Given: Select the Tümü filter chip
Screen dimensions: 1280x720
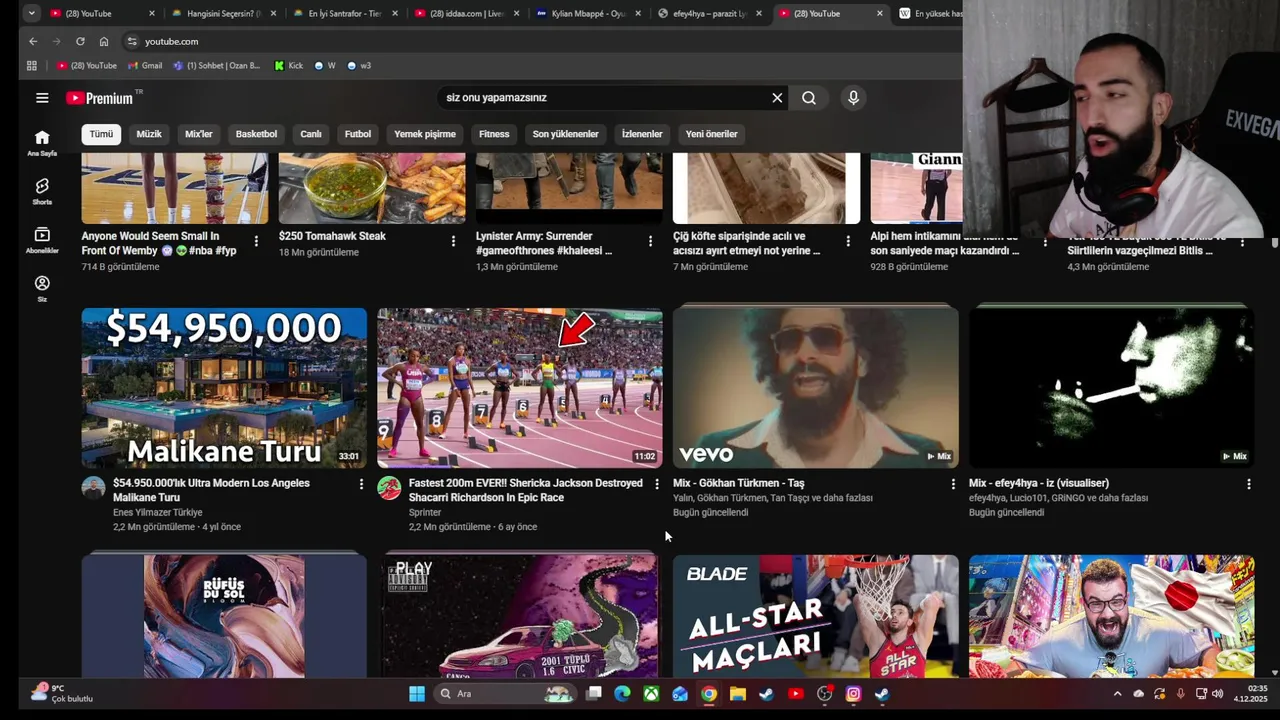Looking at the screenshot, I should [x=101, y=134].
